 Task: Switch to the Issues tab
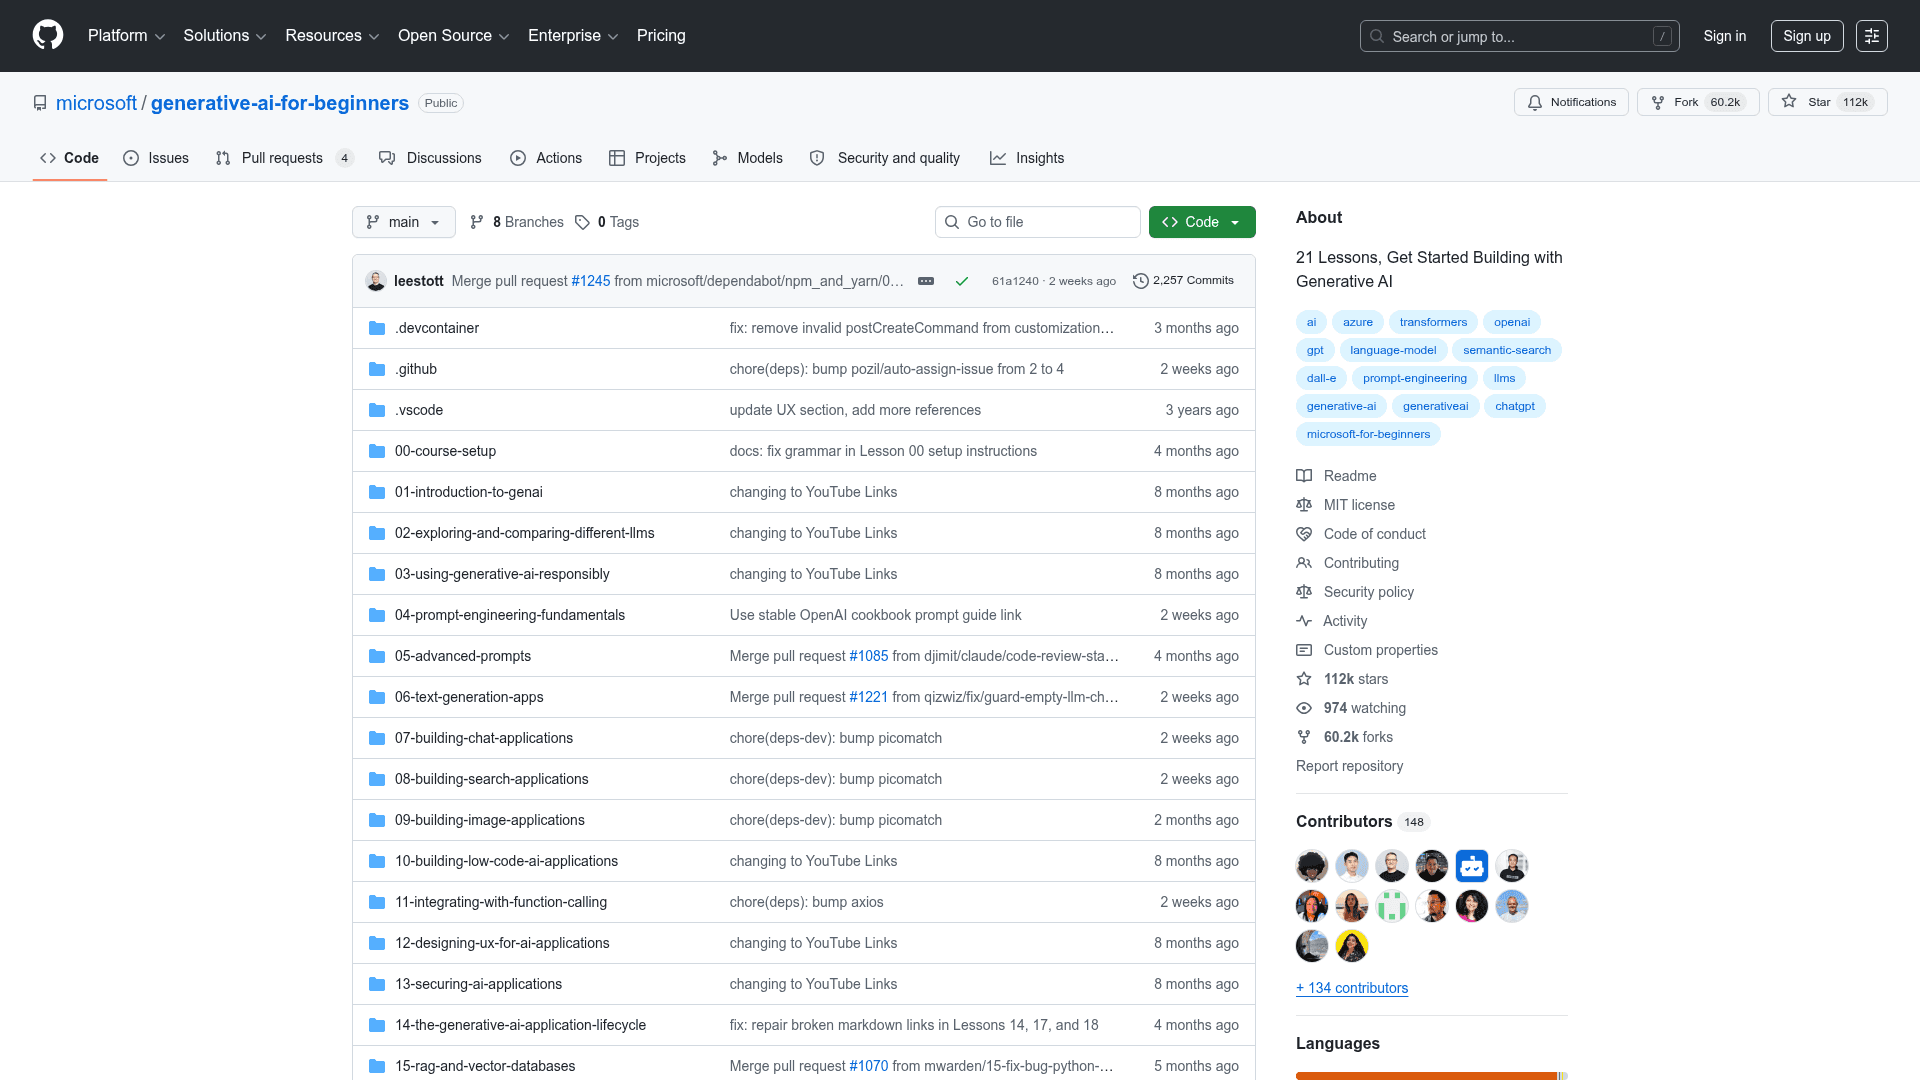156,158
